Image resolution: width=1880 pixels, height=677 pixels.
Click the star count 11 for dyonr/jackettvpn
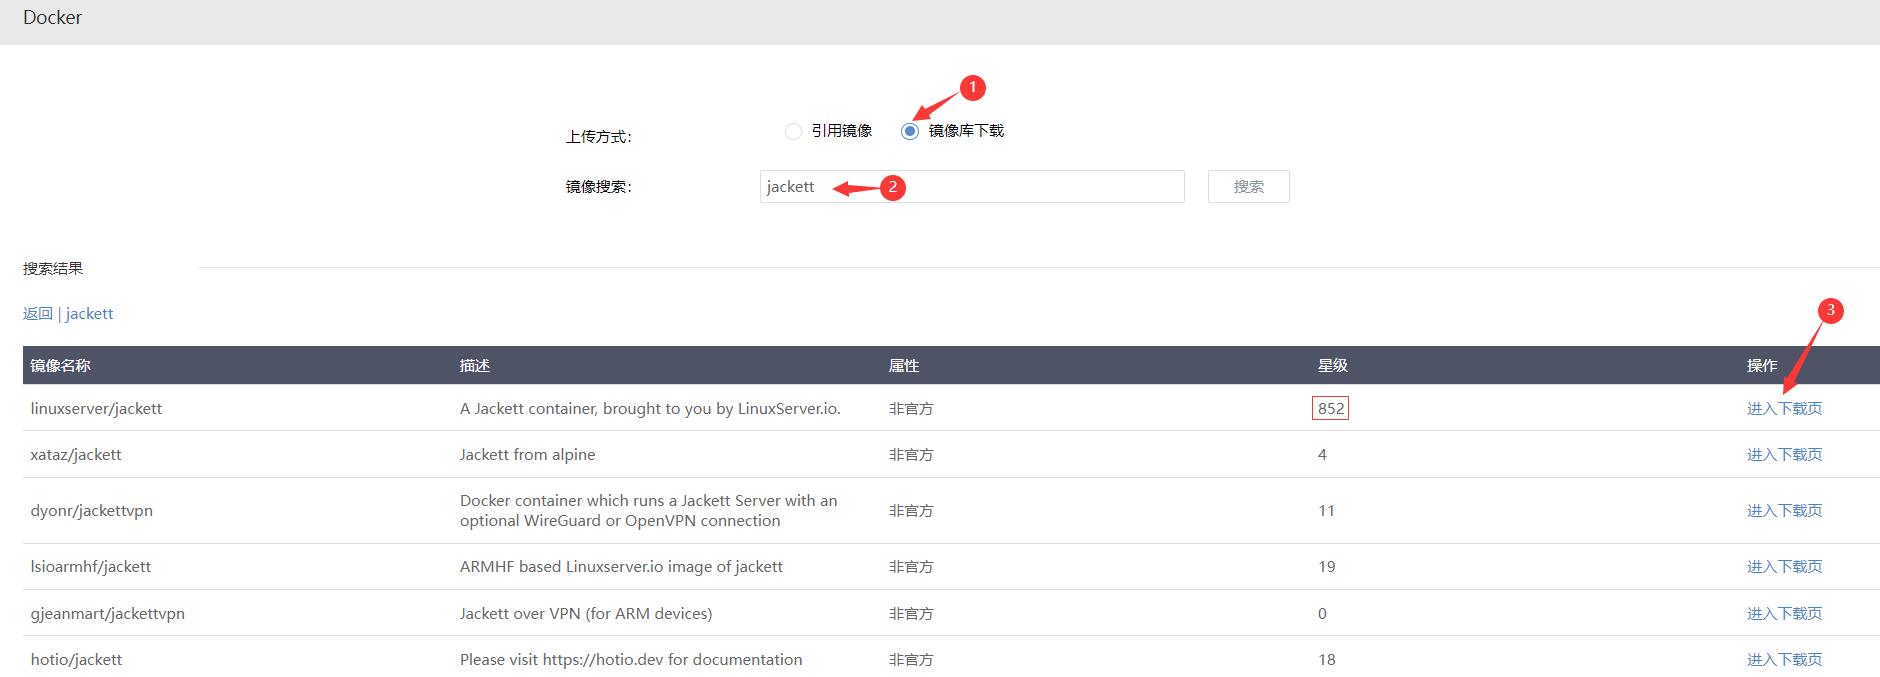pos(1327,511)
